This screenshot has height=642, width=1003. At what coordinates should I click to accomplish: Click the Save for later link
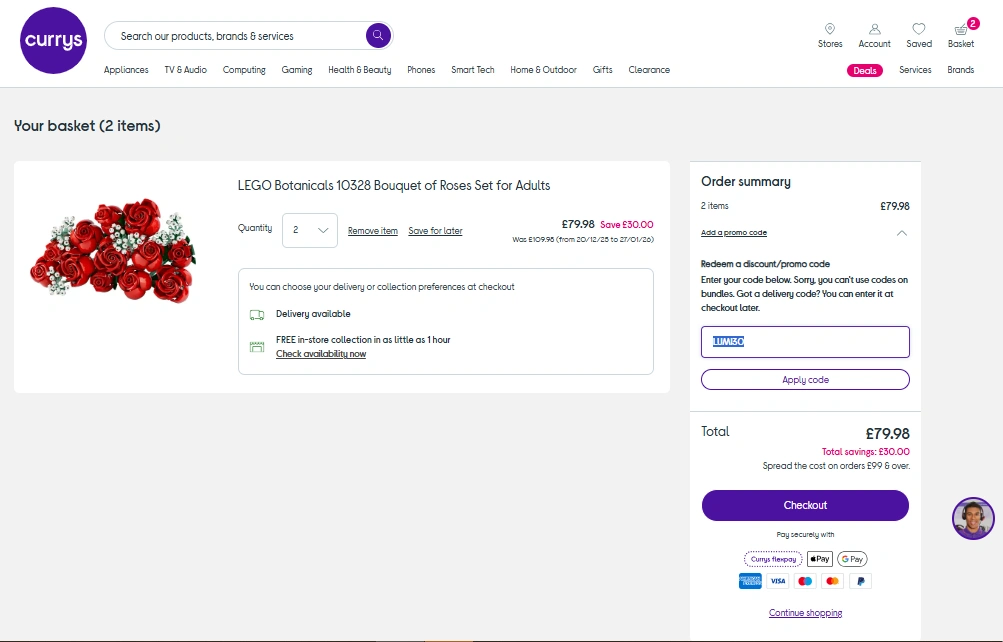tap(435, 231)
